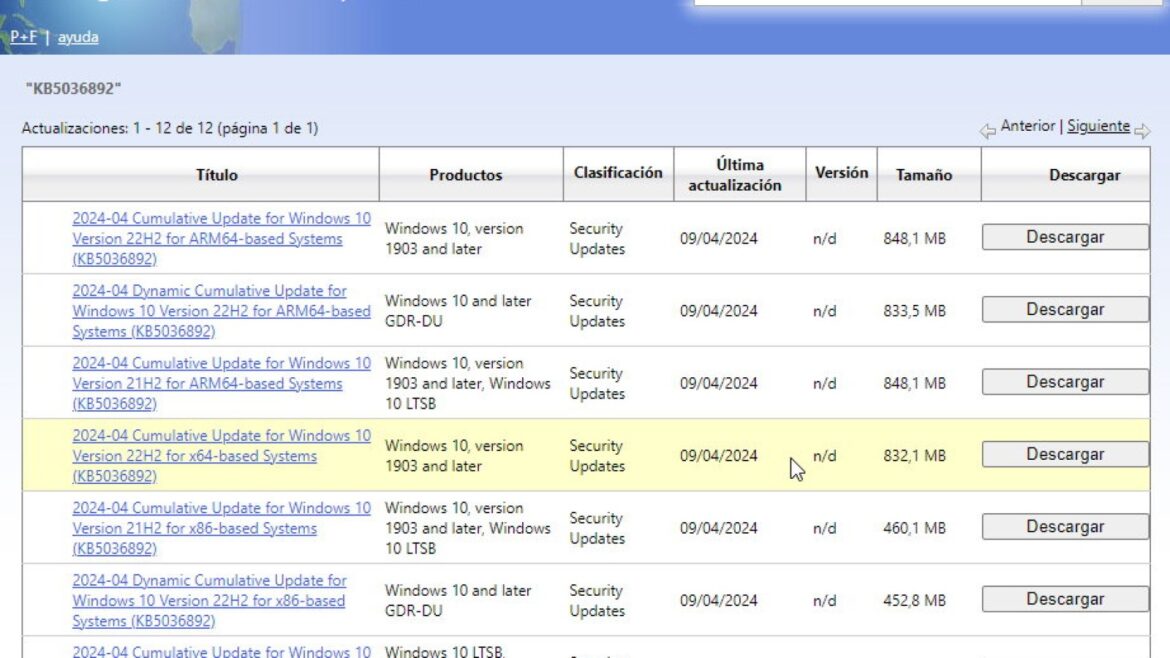Open 21H2 ARM64 Cumulative Update link
Screen dimensions: 1170x658
221,383
